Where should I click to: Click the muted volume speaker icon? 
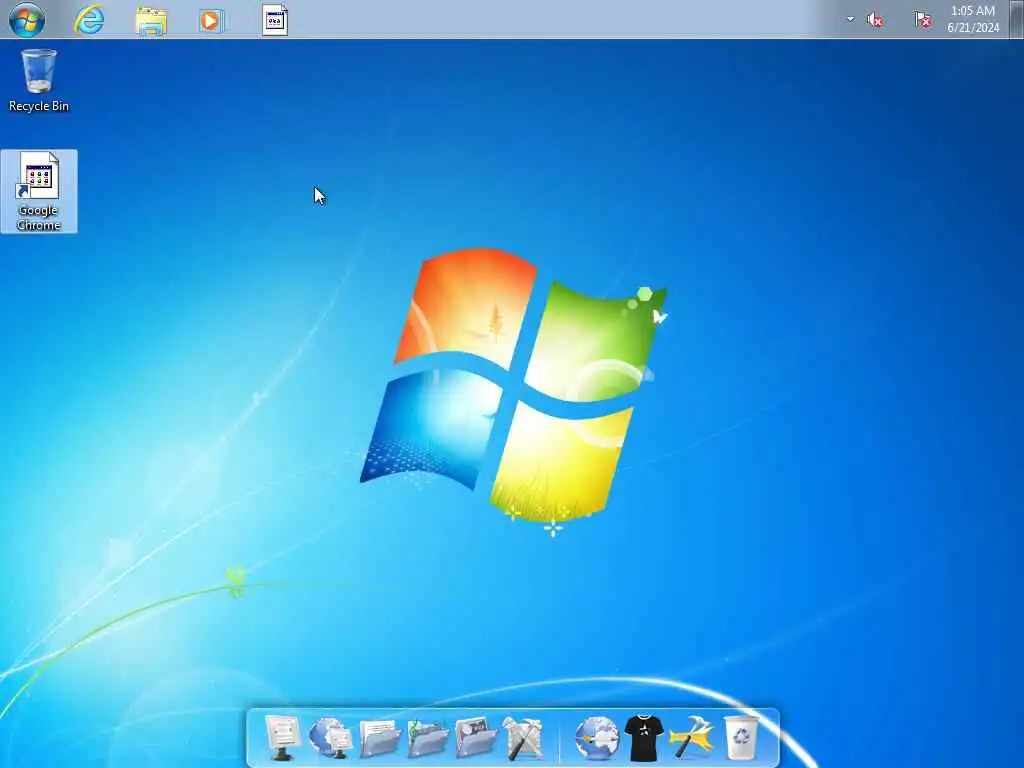pos(874,20)
